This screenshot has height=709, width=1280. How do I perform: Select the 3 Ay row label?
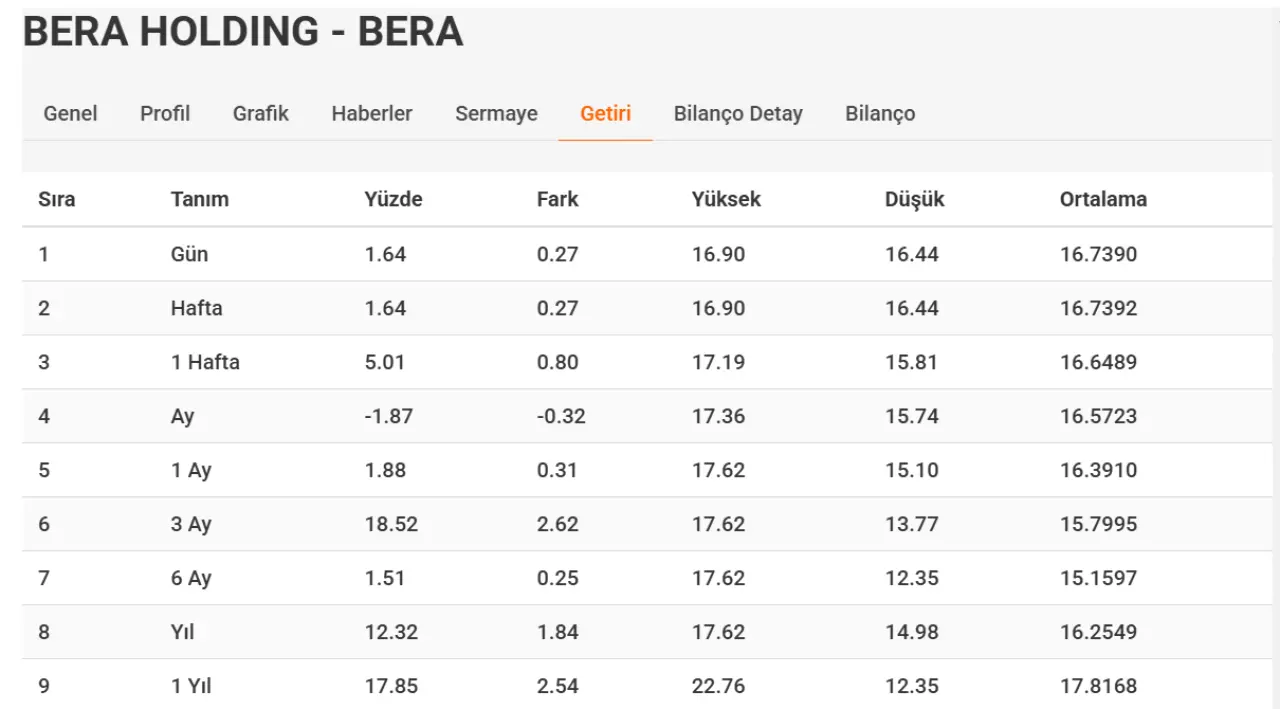point(191,524)
